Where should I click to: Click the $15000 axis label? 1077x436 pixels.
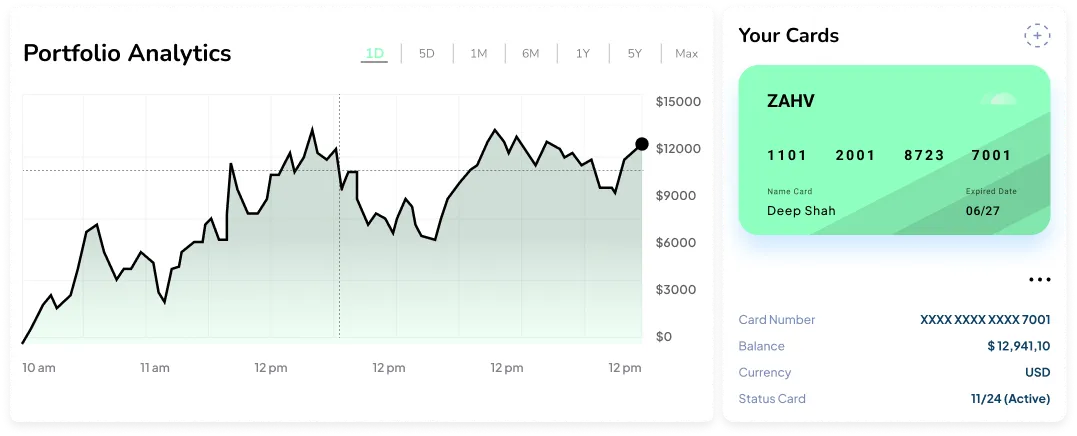coord(678,102)
